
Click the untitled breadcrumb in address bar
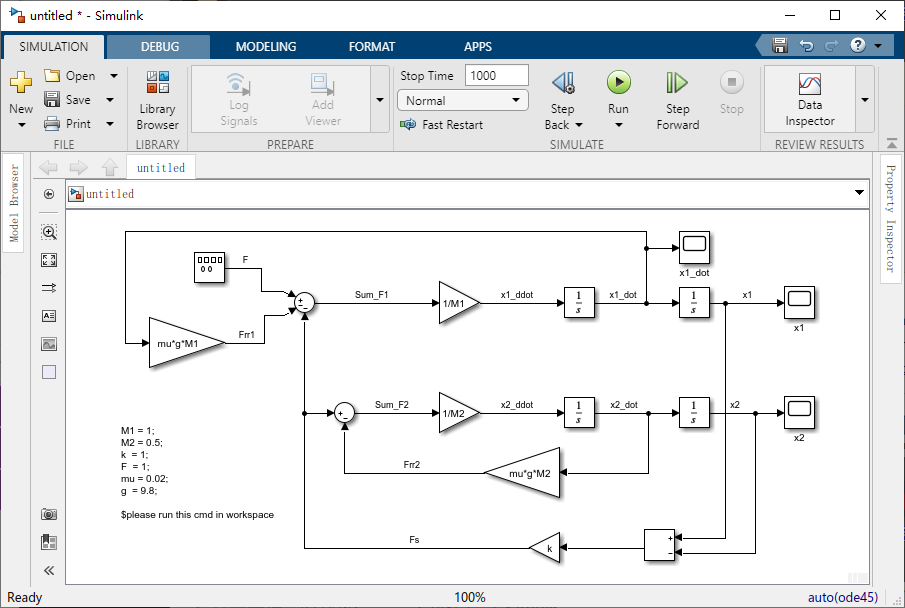pyautogui.click(x=110, y=194)
